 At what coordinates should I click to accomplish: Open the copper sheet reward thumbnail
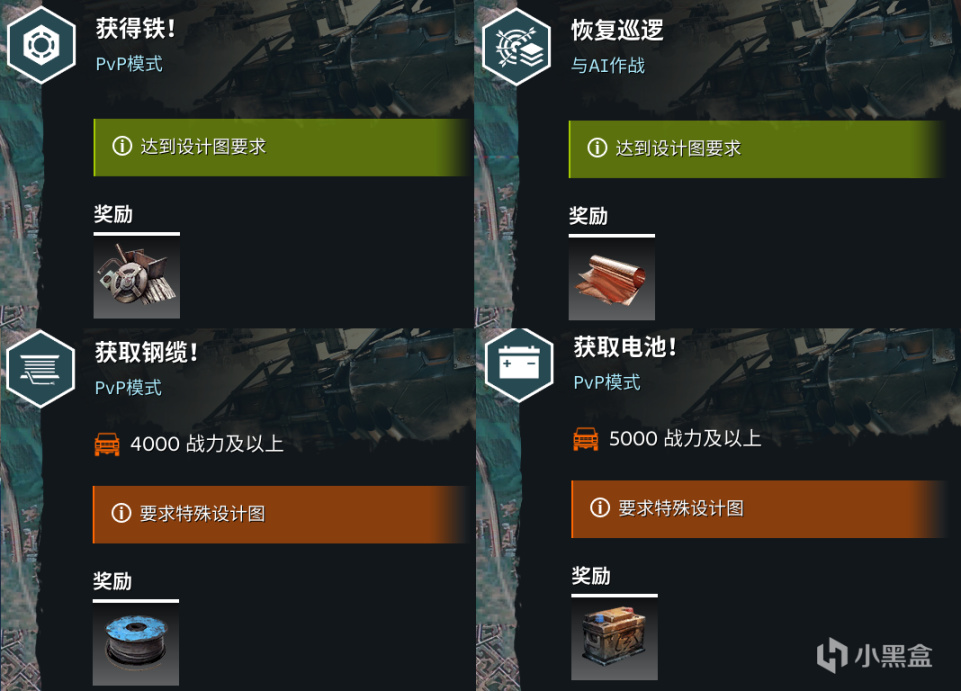pyautogui.click(x=612, y=280)
